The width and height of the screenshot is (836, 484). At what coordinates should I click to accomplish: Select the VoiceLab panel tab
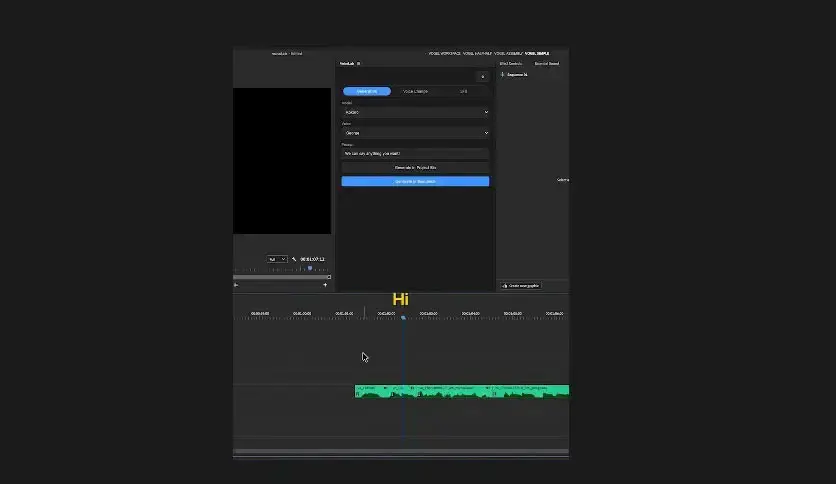coord(347,63)
